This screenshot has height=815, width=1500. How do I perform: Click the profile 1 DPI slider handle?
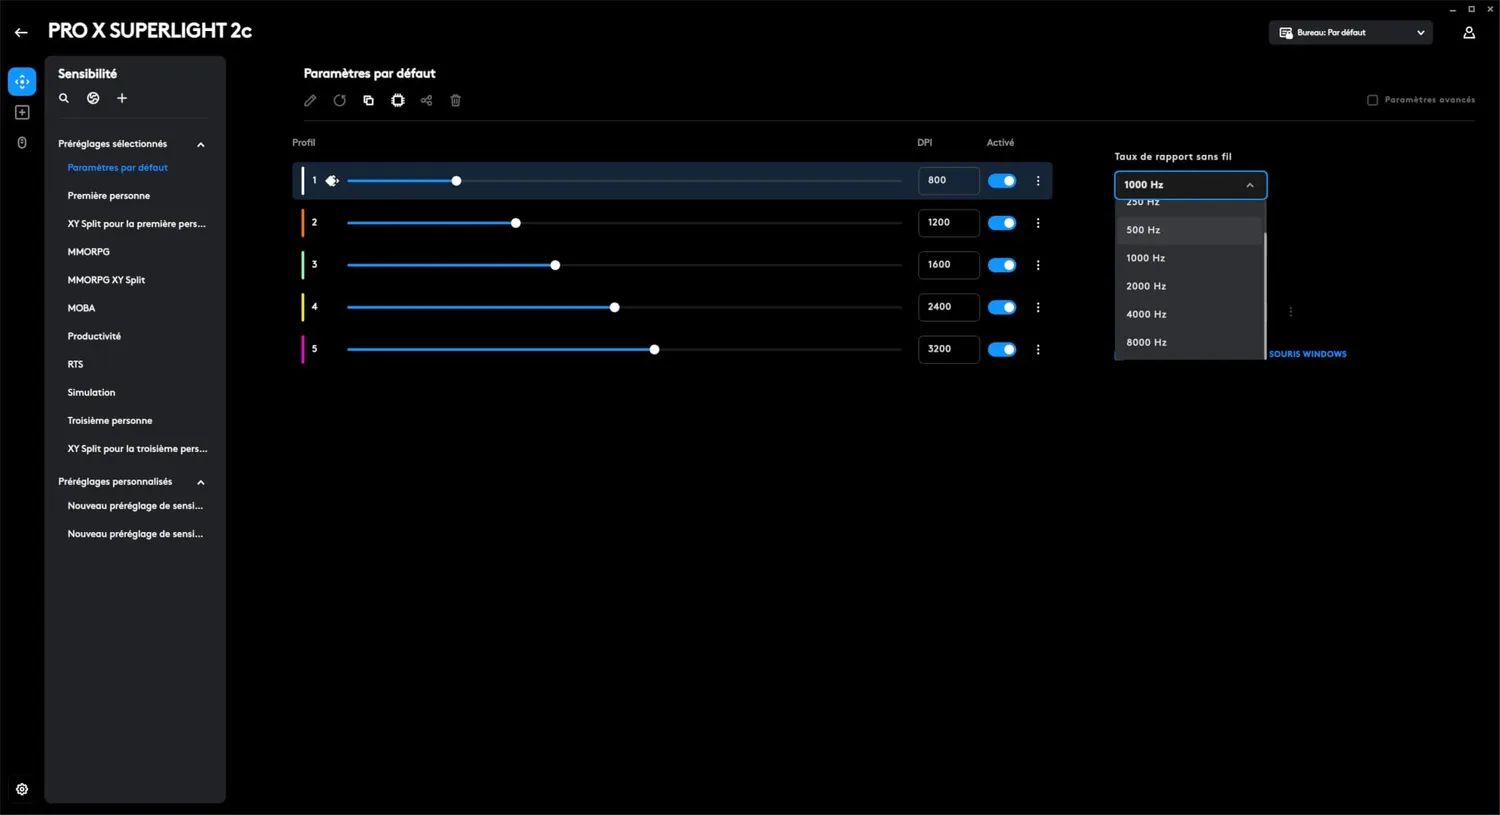pyautogui.click(x=457, y=181)
